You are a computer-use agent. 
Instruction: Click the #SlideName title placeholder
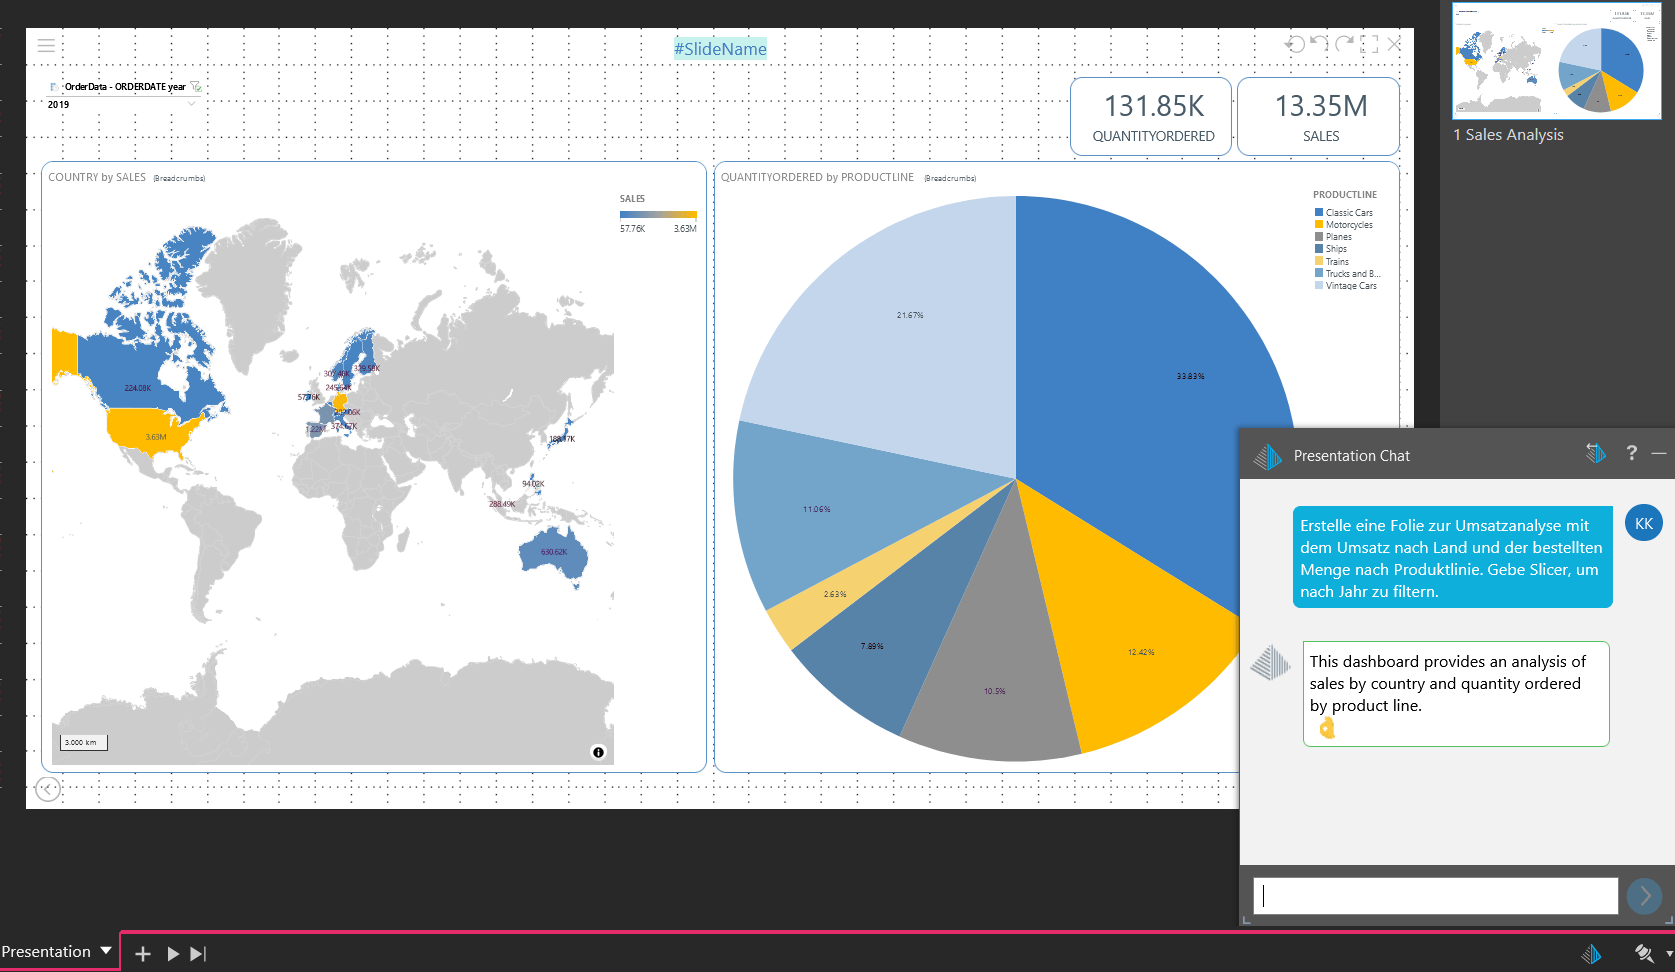coord(720,49)
